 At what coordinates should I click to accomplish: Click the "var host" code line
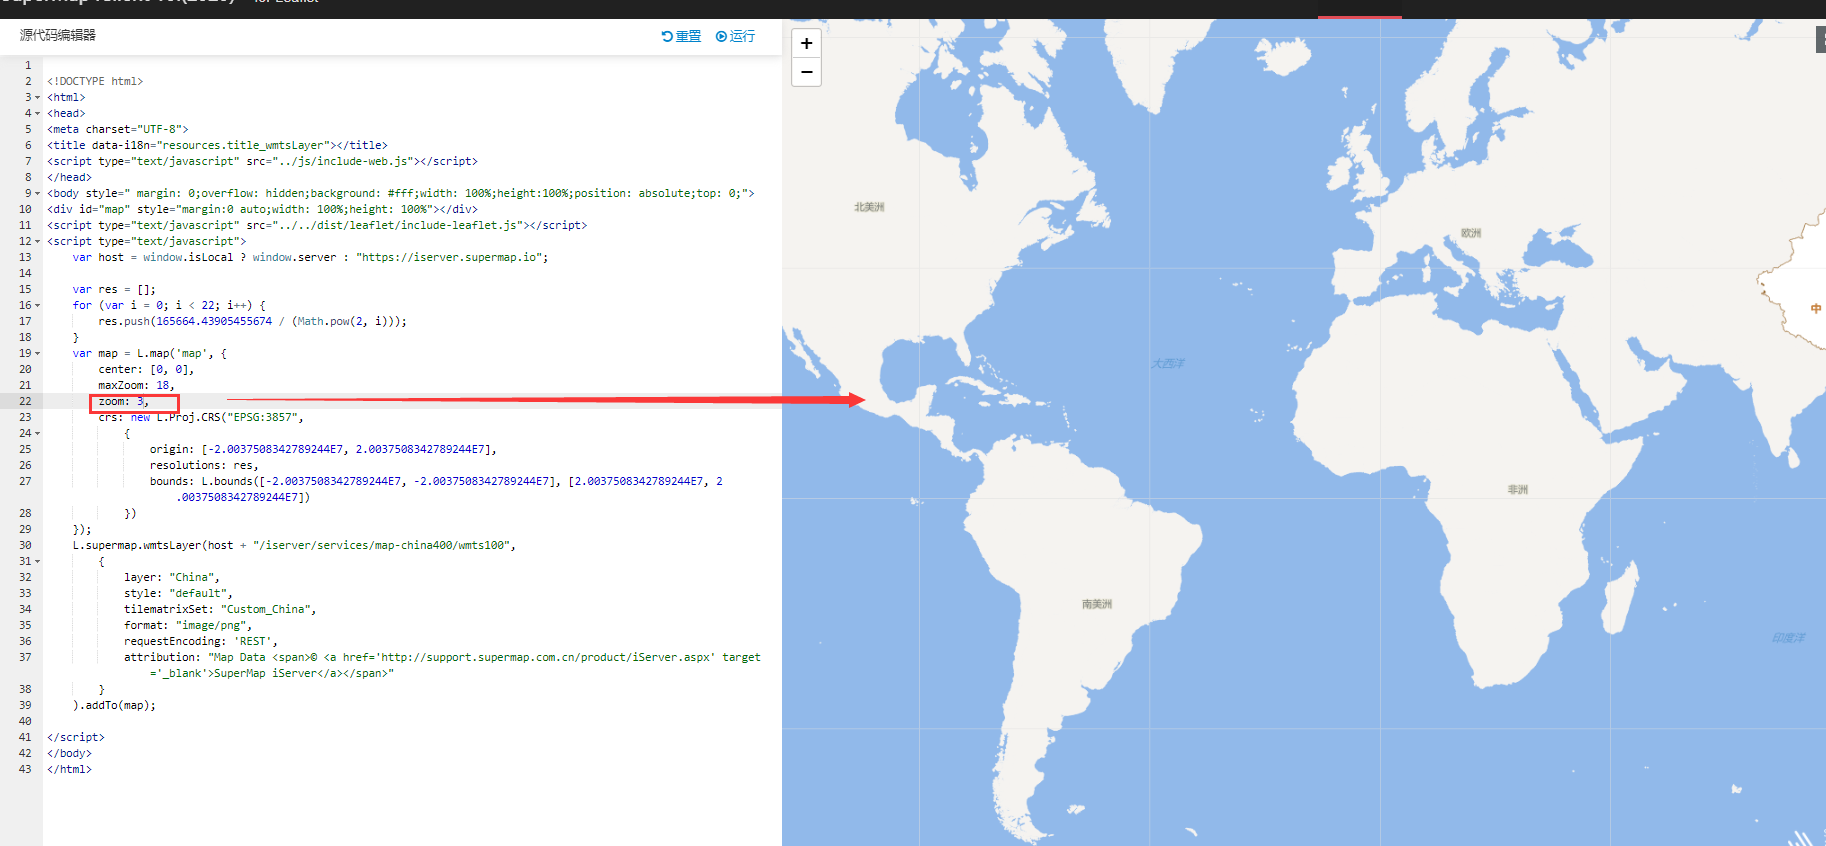pos(310,257)
